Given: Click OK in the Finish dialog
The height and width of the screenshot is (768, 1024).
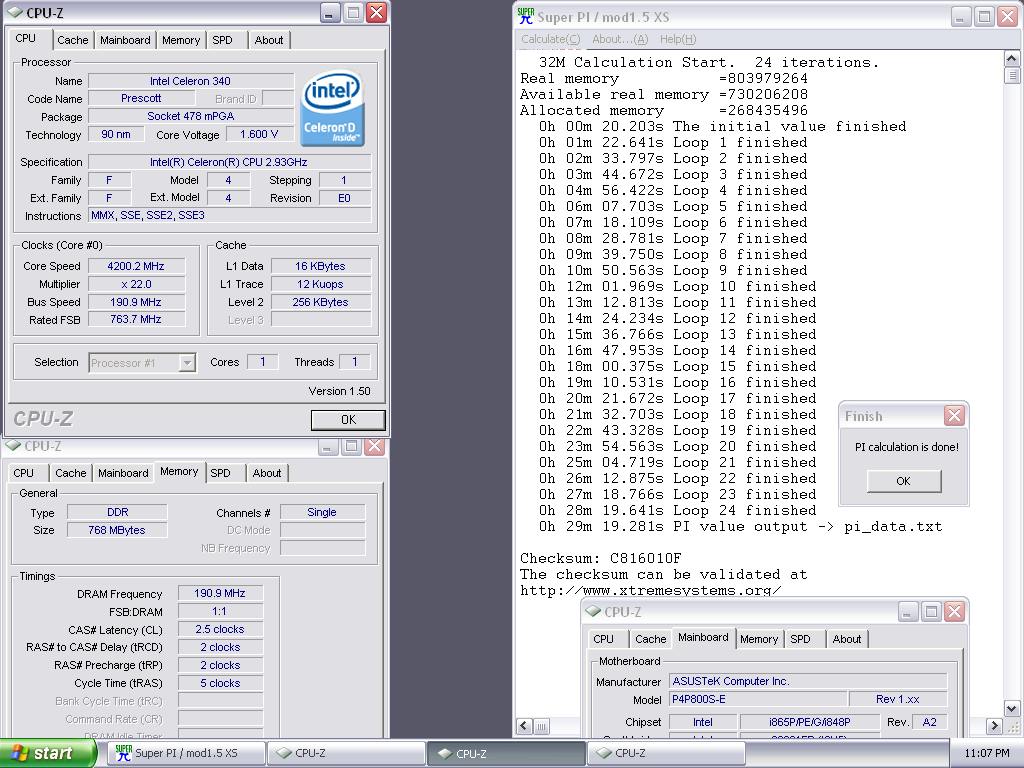Looking at the screenshot, I should click(904, 481).
